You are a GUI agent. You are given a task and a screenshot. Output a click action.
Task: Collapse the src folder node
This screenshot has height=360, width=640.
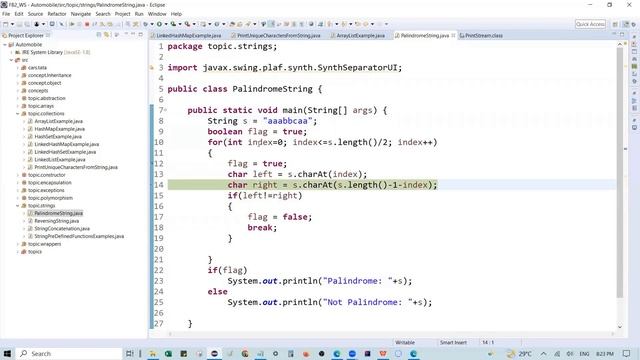[11, 60]
